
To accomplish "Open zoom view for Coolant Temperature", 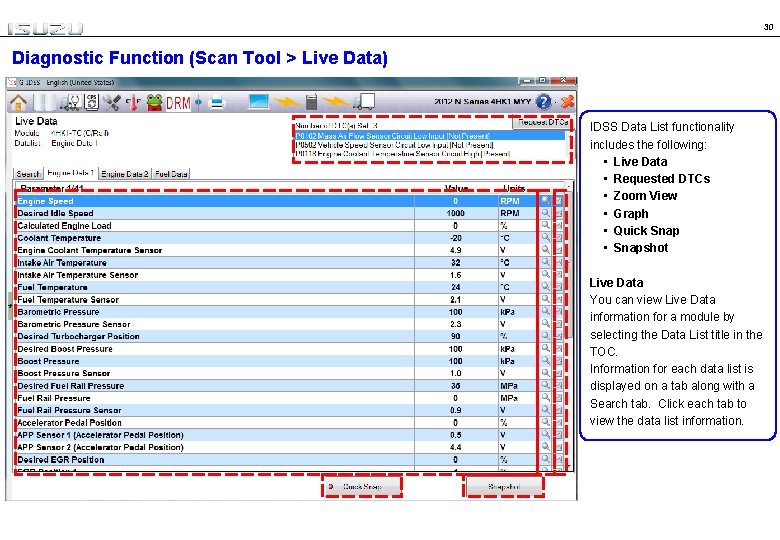I will pos(545,238).
